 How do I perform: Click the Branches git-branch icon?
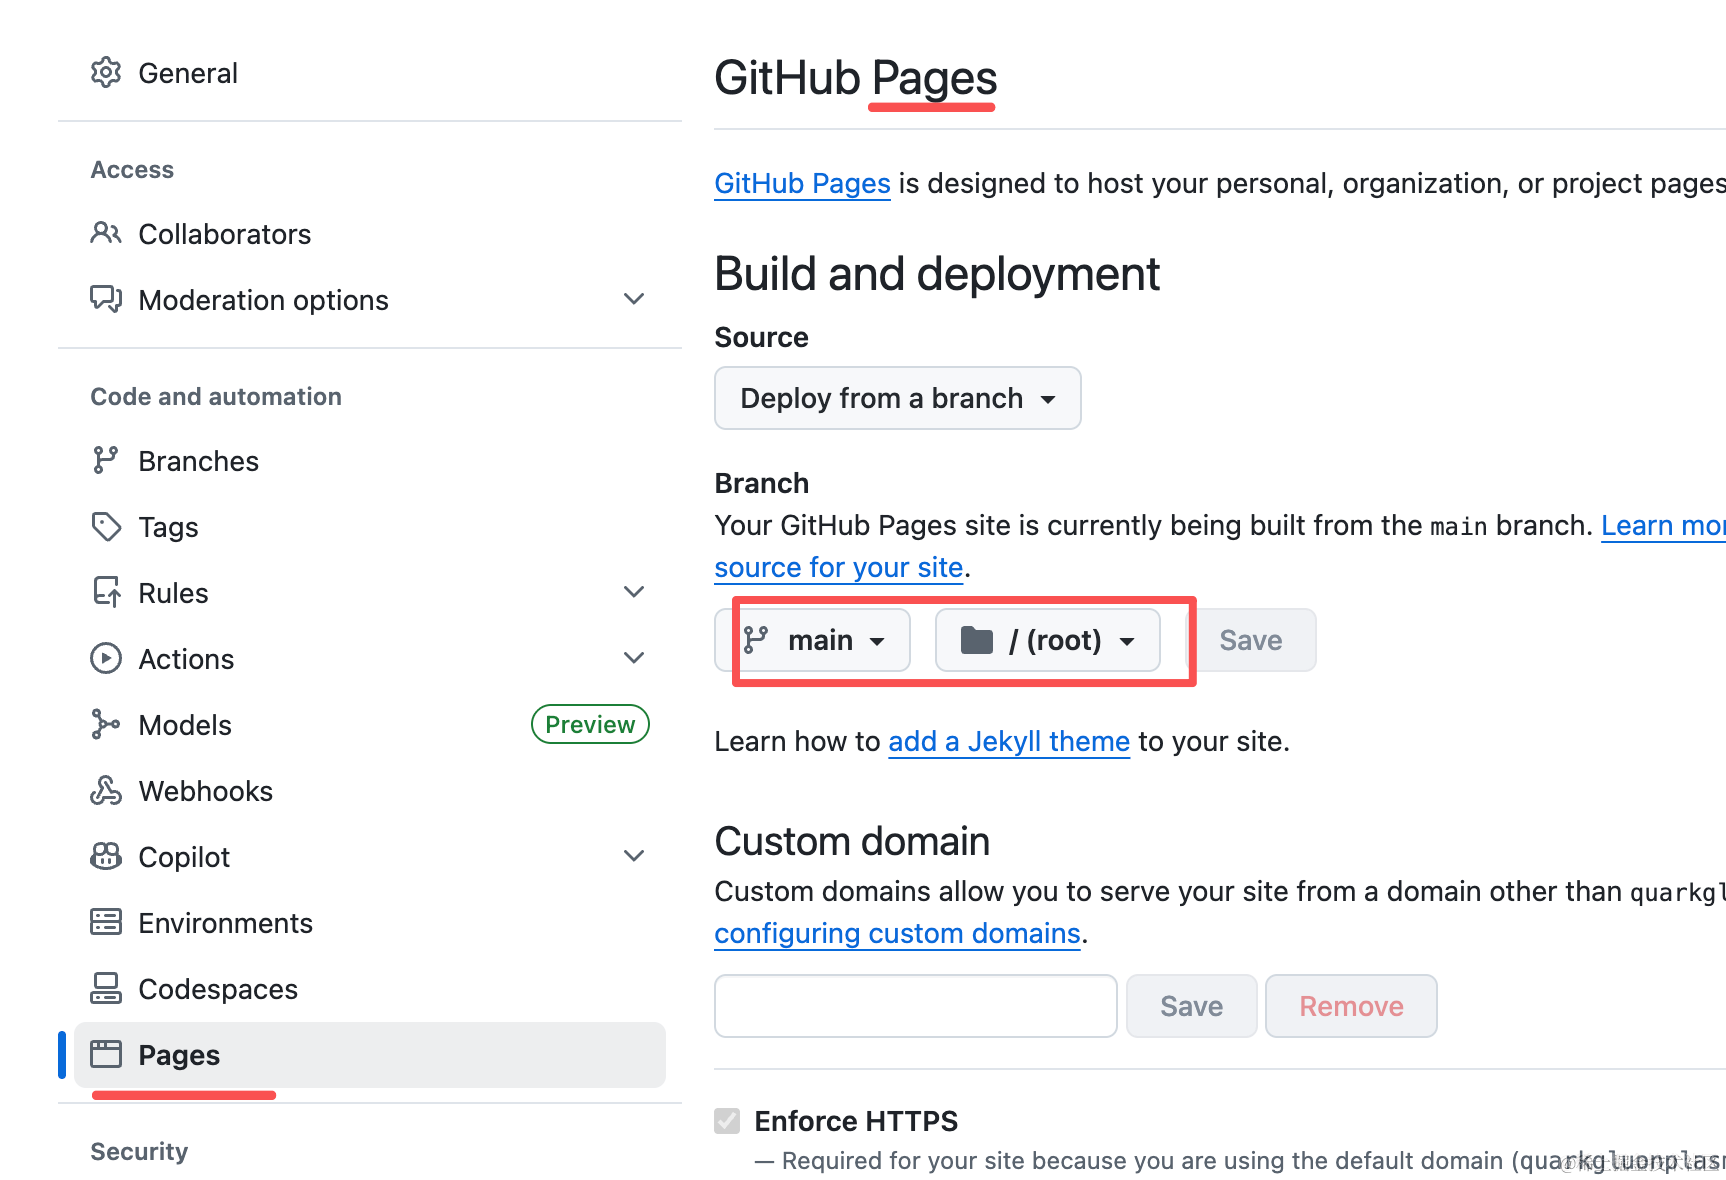[x=106, y=460]
